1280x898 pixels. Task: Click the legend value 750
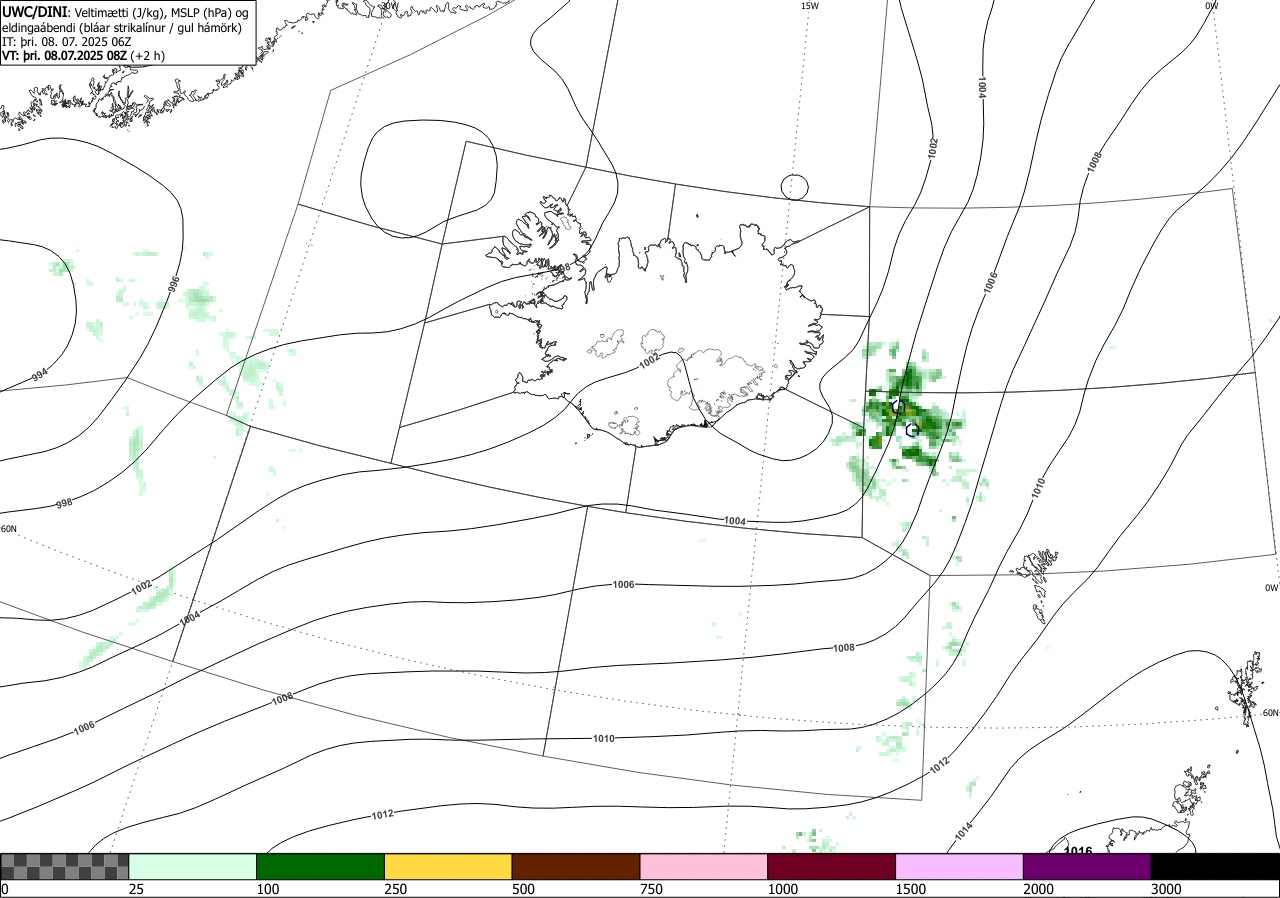point(651,889)
